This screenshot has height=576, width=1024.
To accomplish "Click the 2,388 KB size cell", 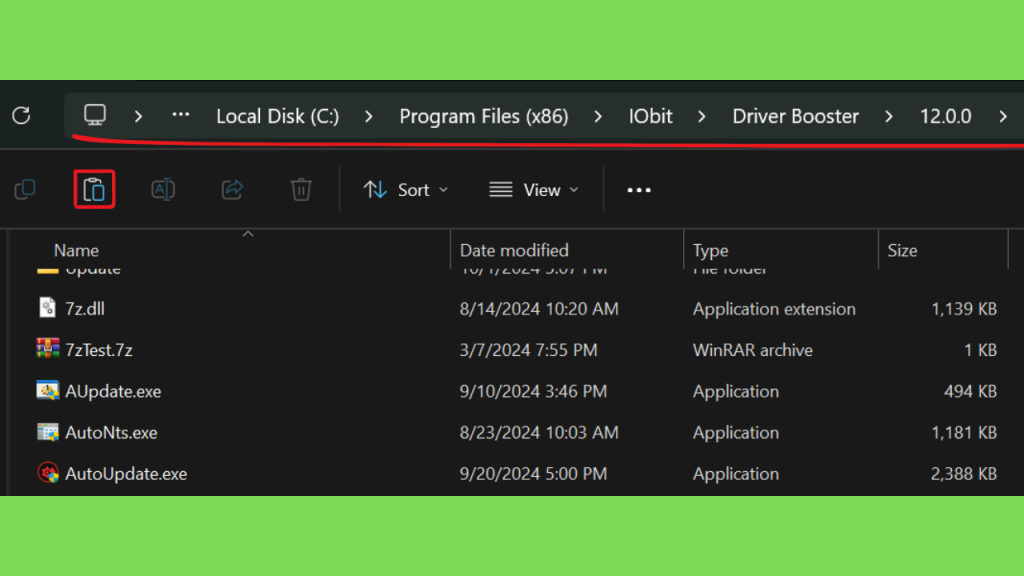I will [964, 473].
